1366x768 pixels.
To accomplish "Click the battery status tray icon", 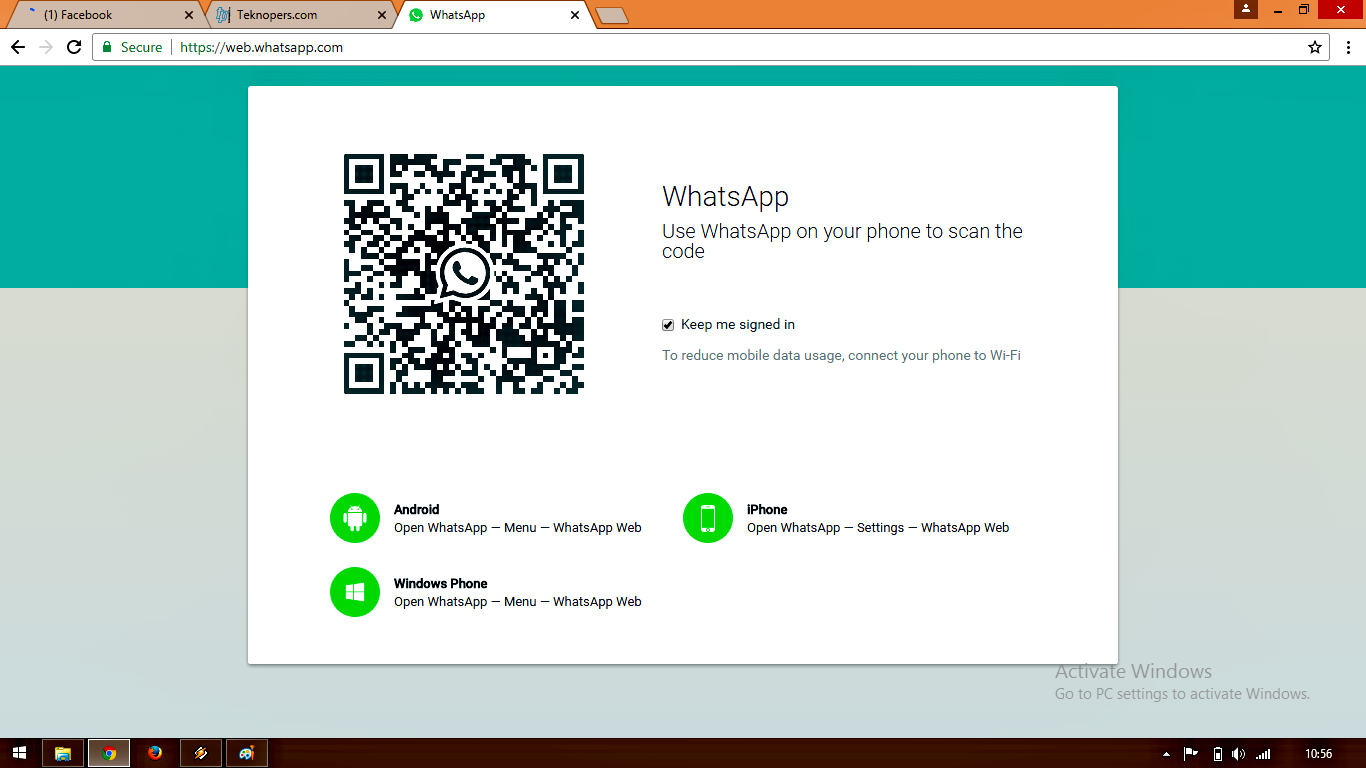I will [1217, 754].
